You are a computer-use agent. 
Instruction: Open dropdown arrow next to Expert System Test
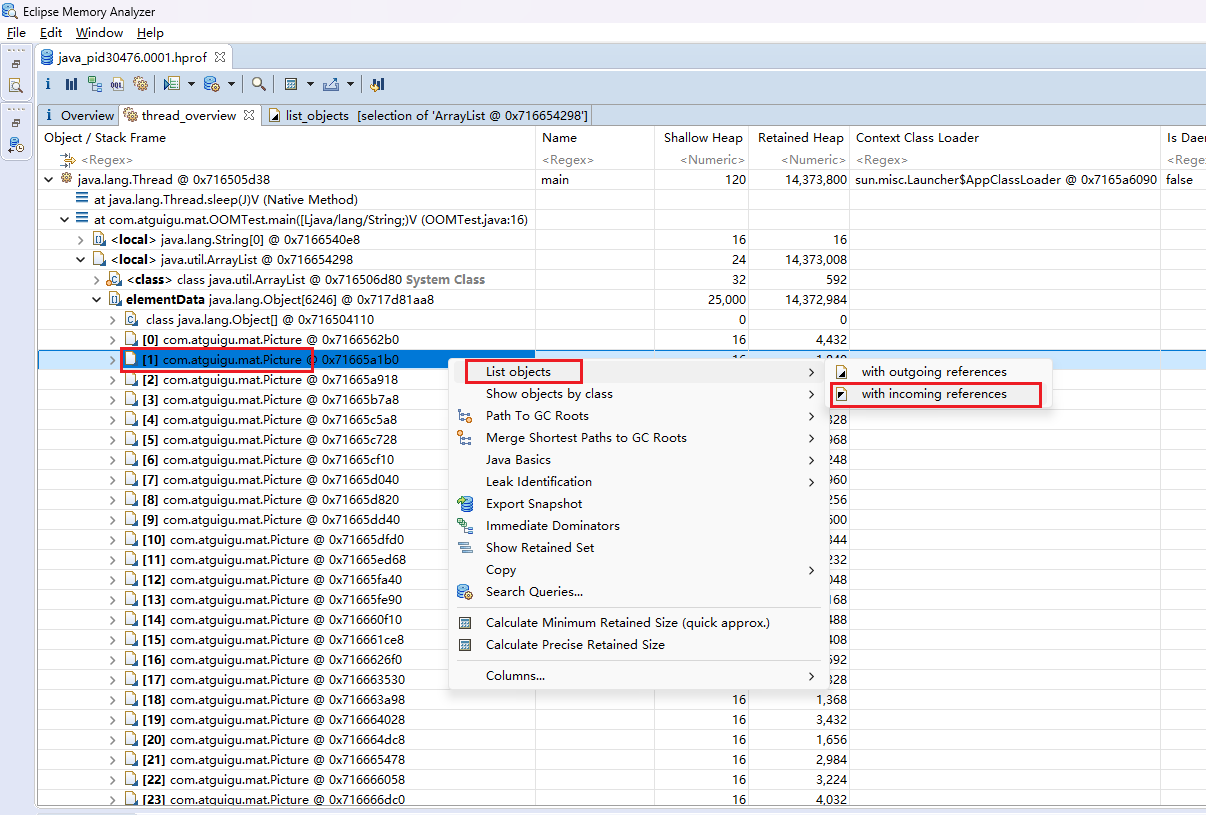(190, 84)
